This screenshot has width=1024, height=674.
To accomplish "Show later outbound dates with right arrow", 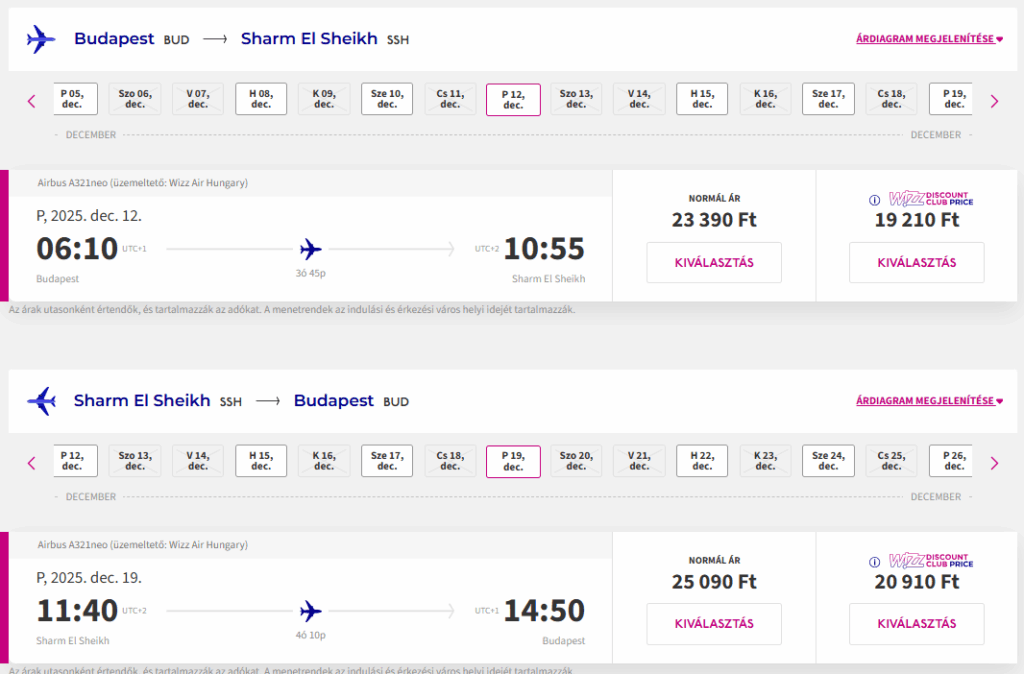I will pos(994,101).
